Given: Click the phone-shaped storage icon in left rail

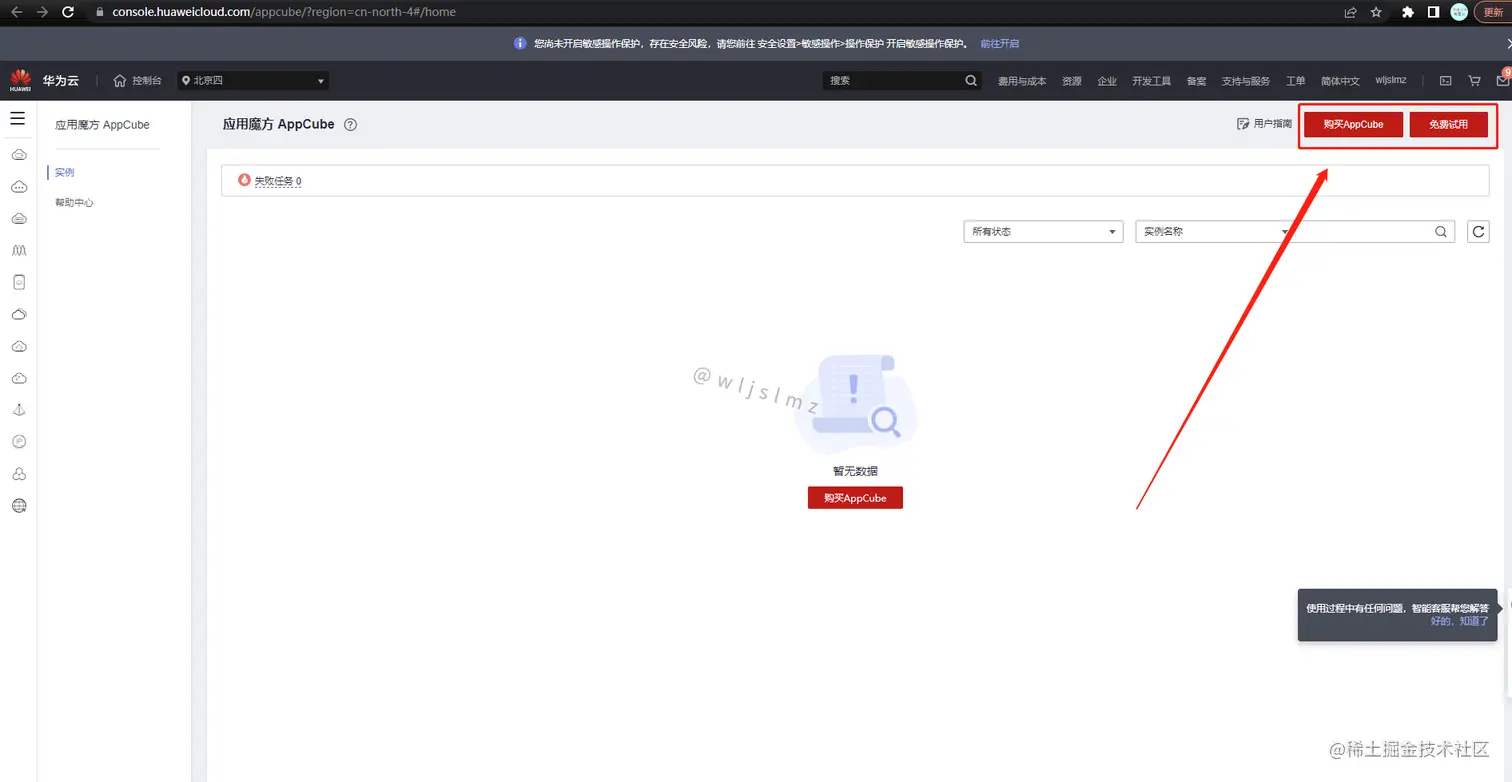Looking at the screenshot, I should (19, 282).
